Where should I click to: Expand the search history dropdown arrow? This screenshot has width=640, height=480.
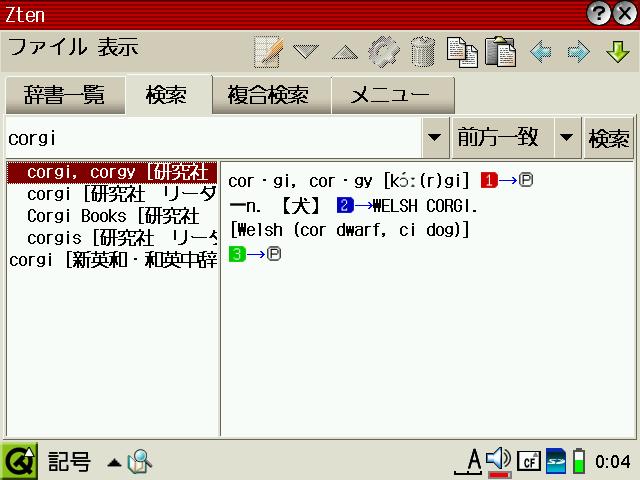pos(435,138)
